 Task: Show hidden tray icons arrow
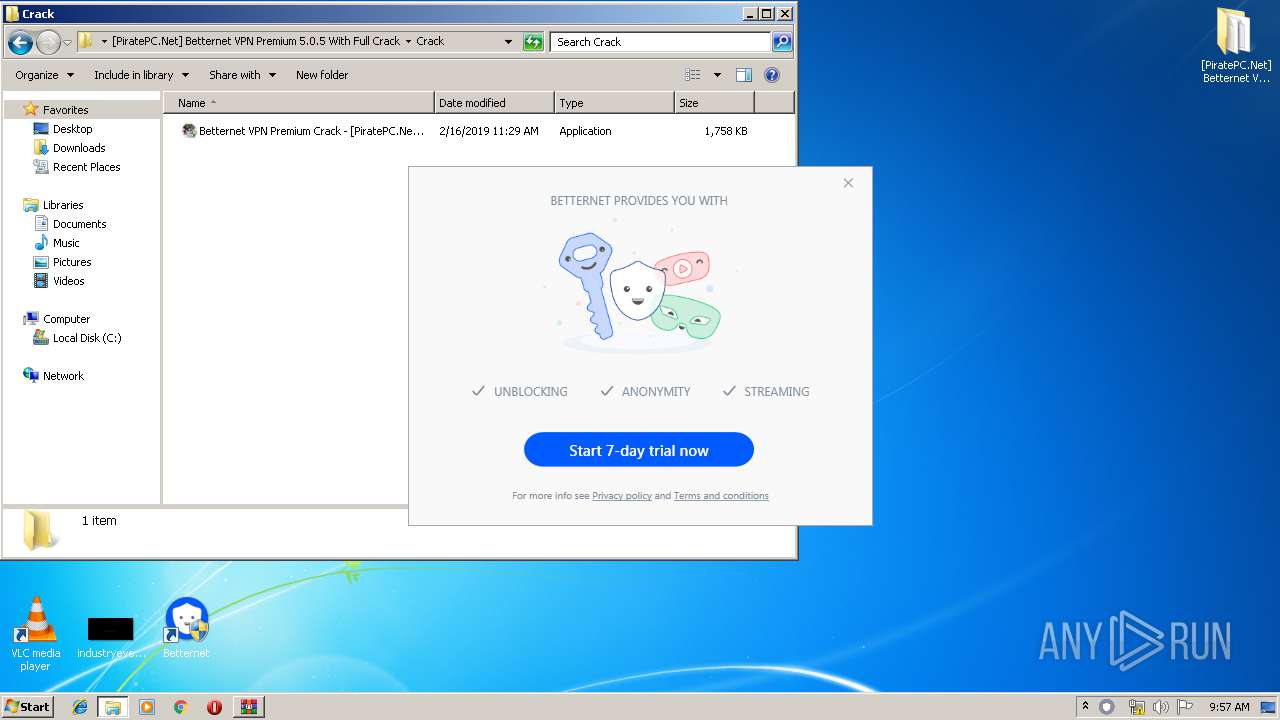point(1085,707)
